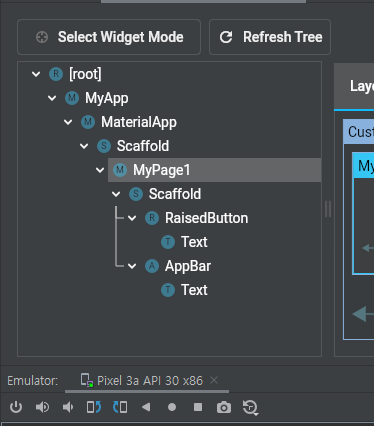The height and width of the screenshot is (426, 374).
Task: Click the emulator rotate right icon
Action: pyautogui.click(x=120, y=407)
